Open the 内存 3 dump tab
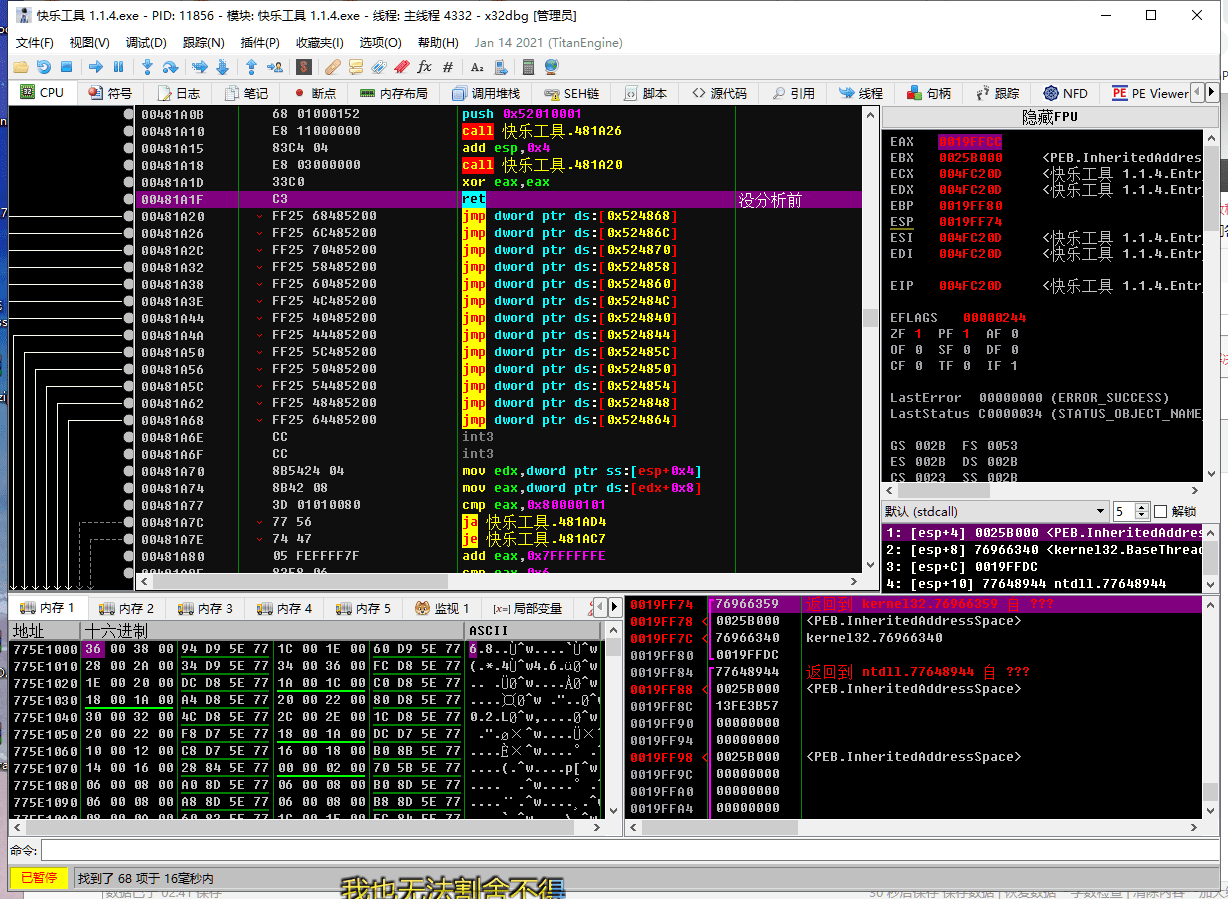 click(205, 608)
